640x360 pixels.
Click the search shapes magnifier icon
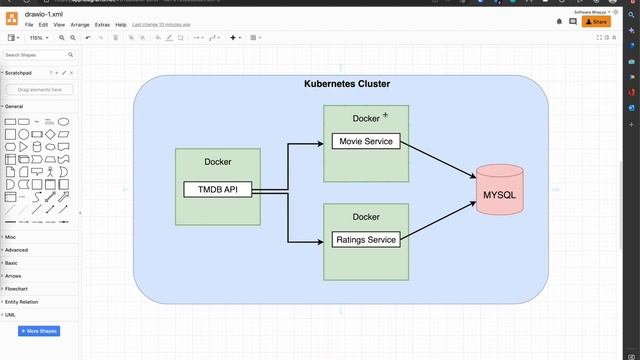click(x=71, y=55)
